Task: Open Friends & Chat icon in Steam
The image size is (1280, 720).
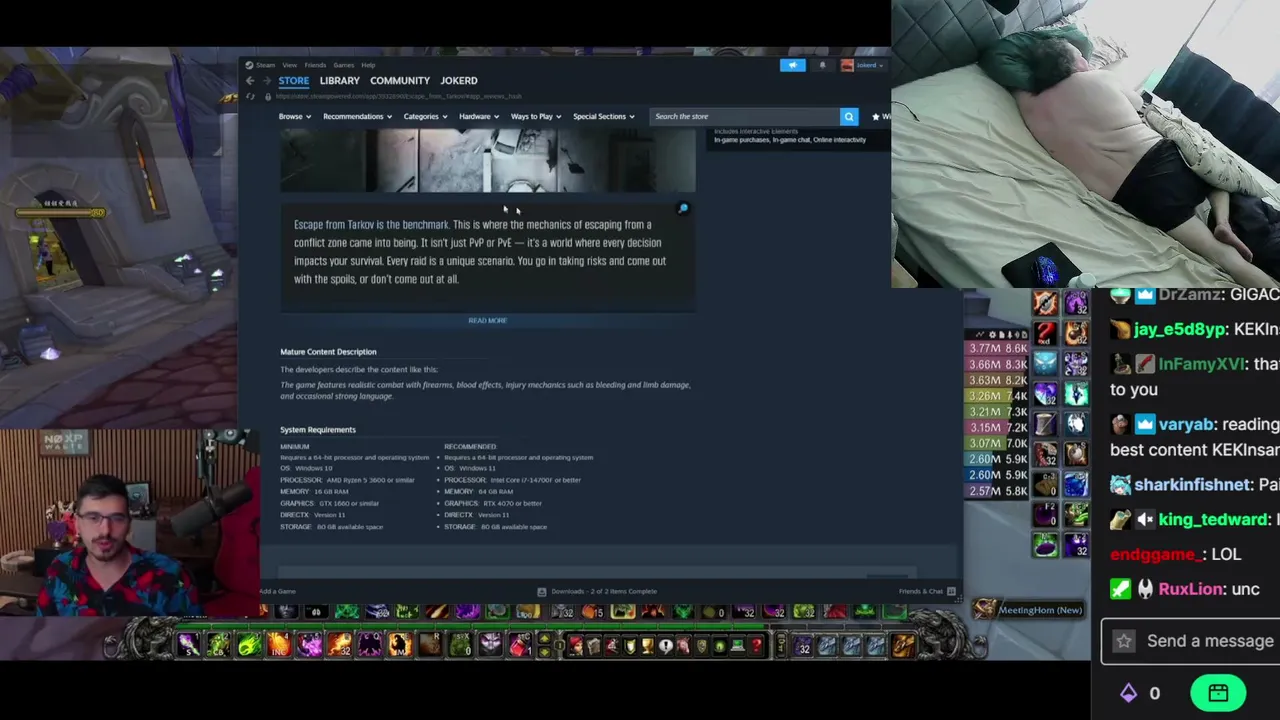Action: [951, 591]
